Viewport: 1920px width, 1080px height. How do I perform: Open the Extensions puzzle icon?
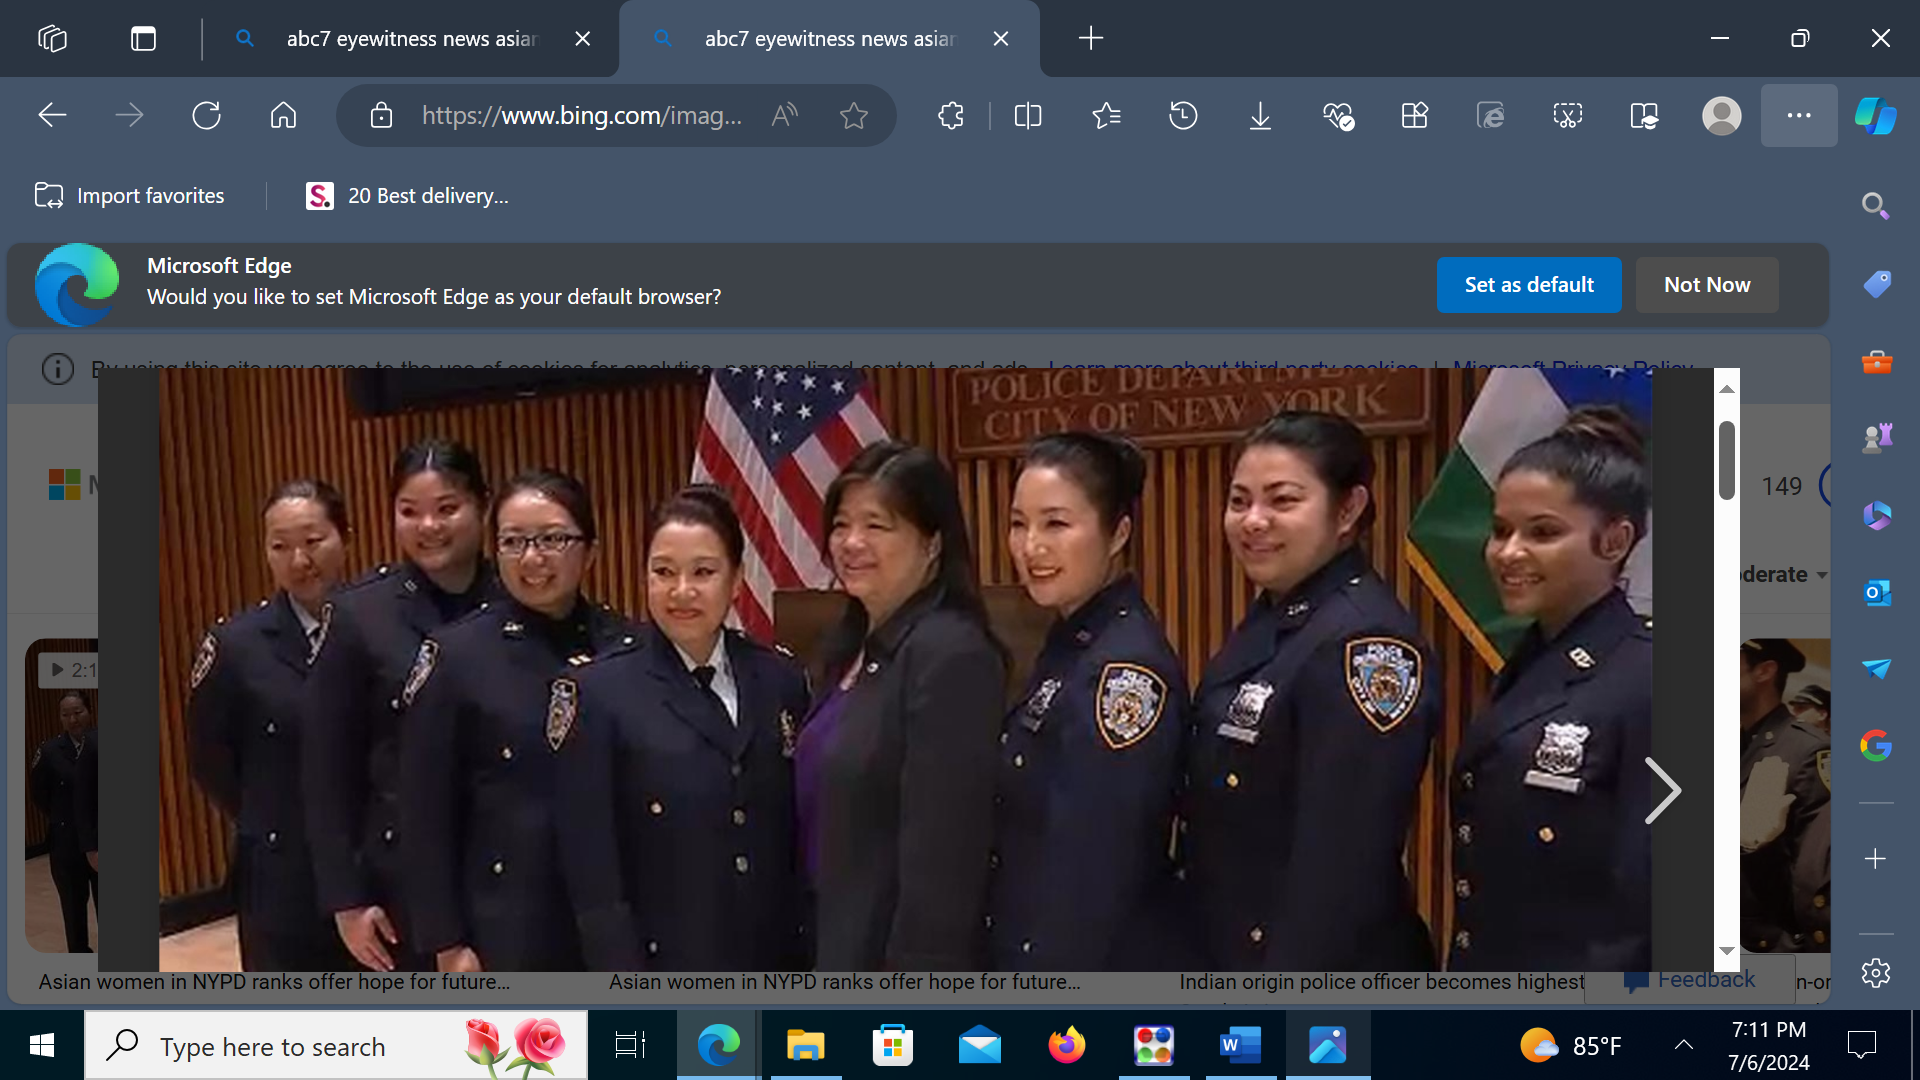pos(951,116)
